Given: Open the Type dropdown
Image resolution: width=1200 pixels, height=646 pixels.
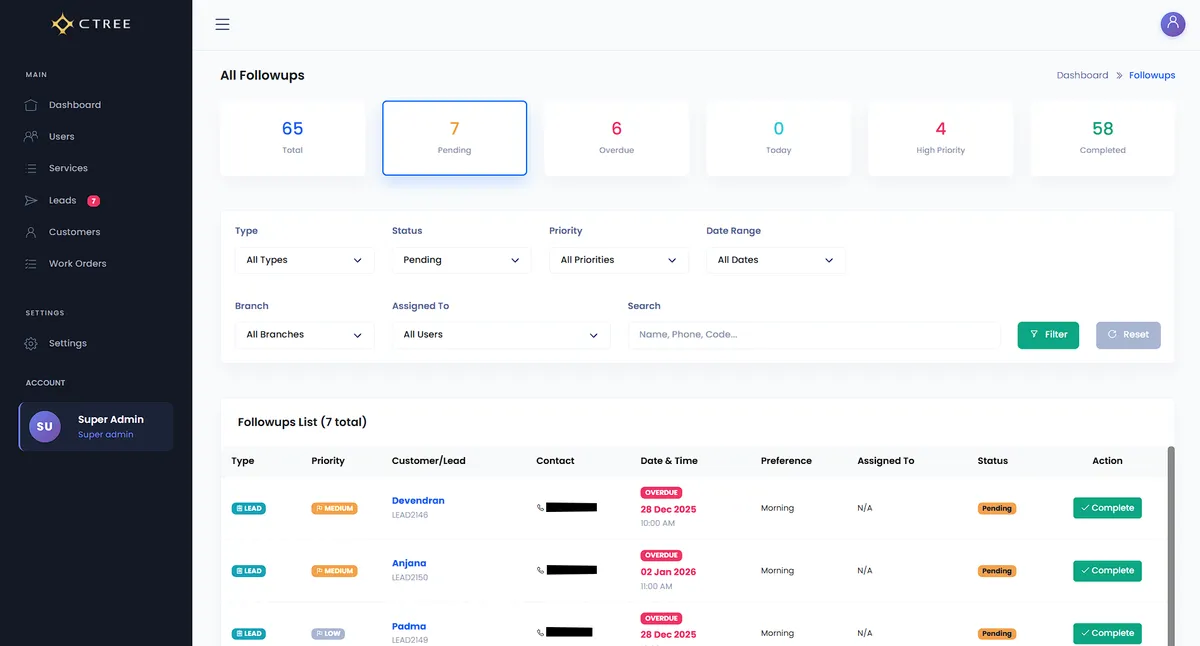Looking at the screenshot, I should click(304, 260).
